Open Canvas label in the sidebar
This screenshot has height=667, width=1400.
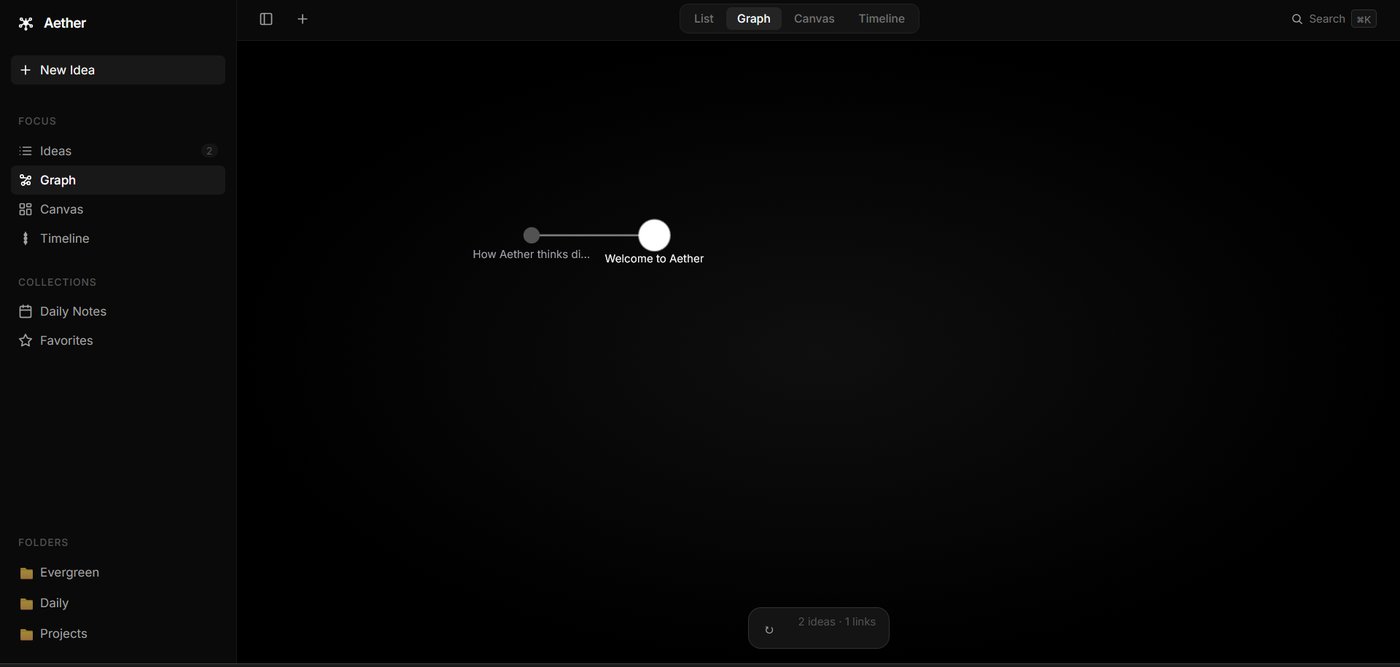tap(61, 210)
